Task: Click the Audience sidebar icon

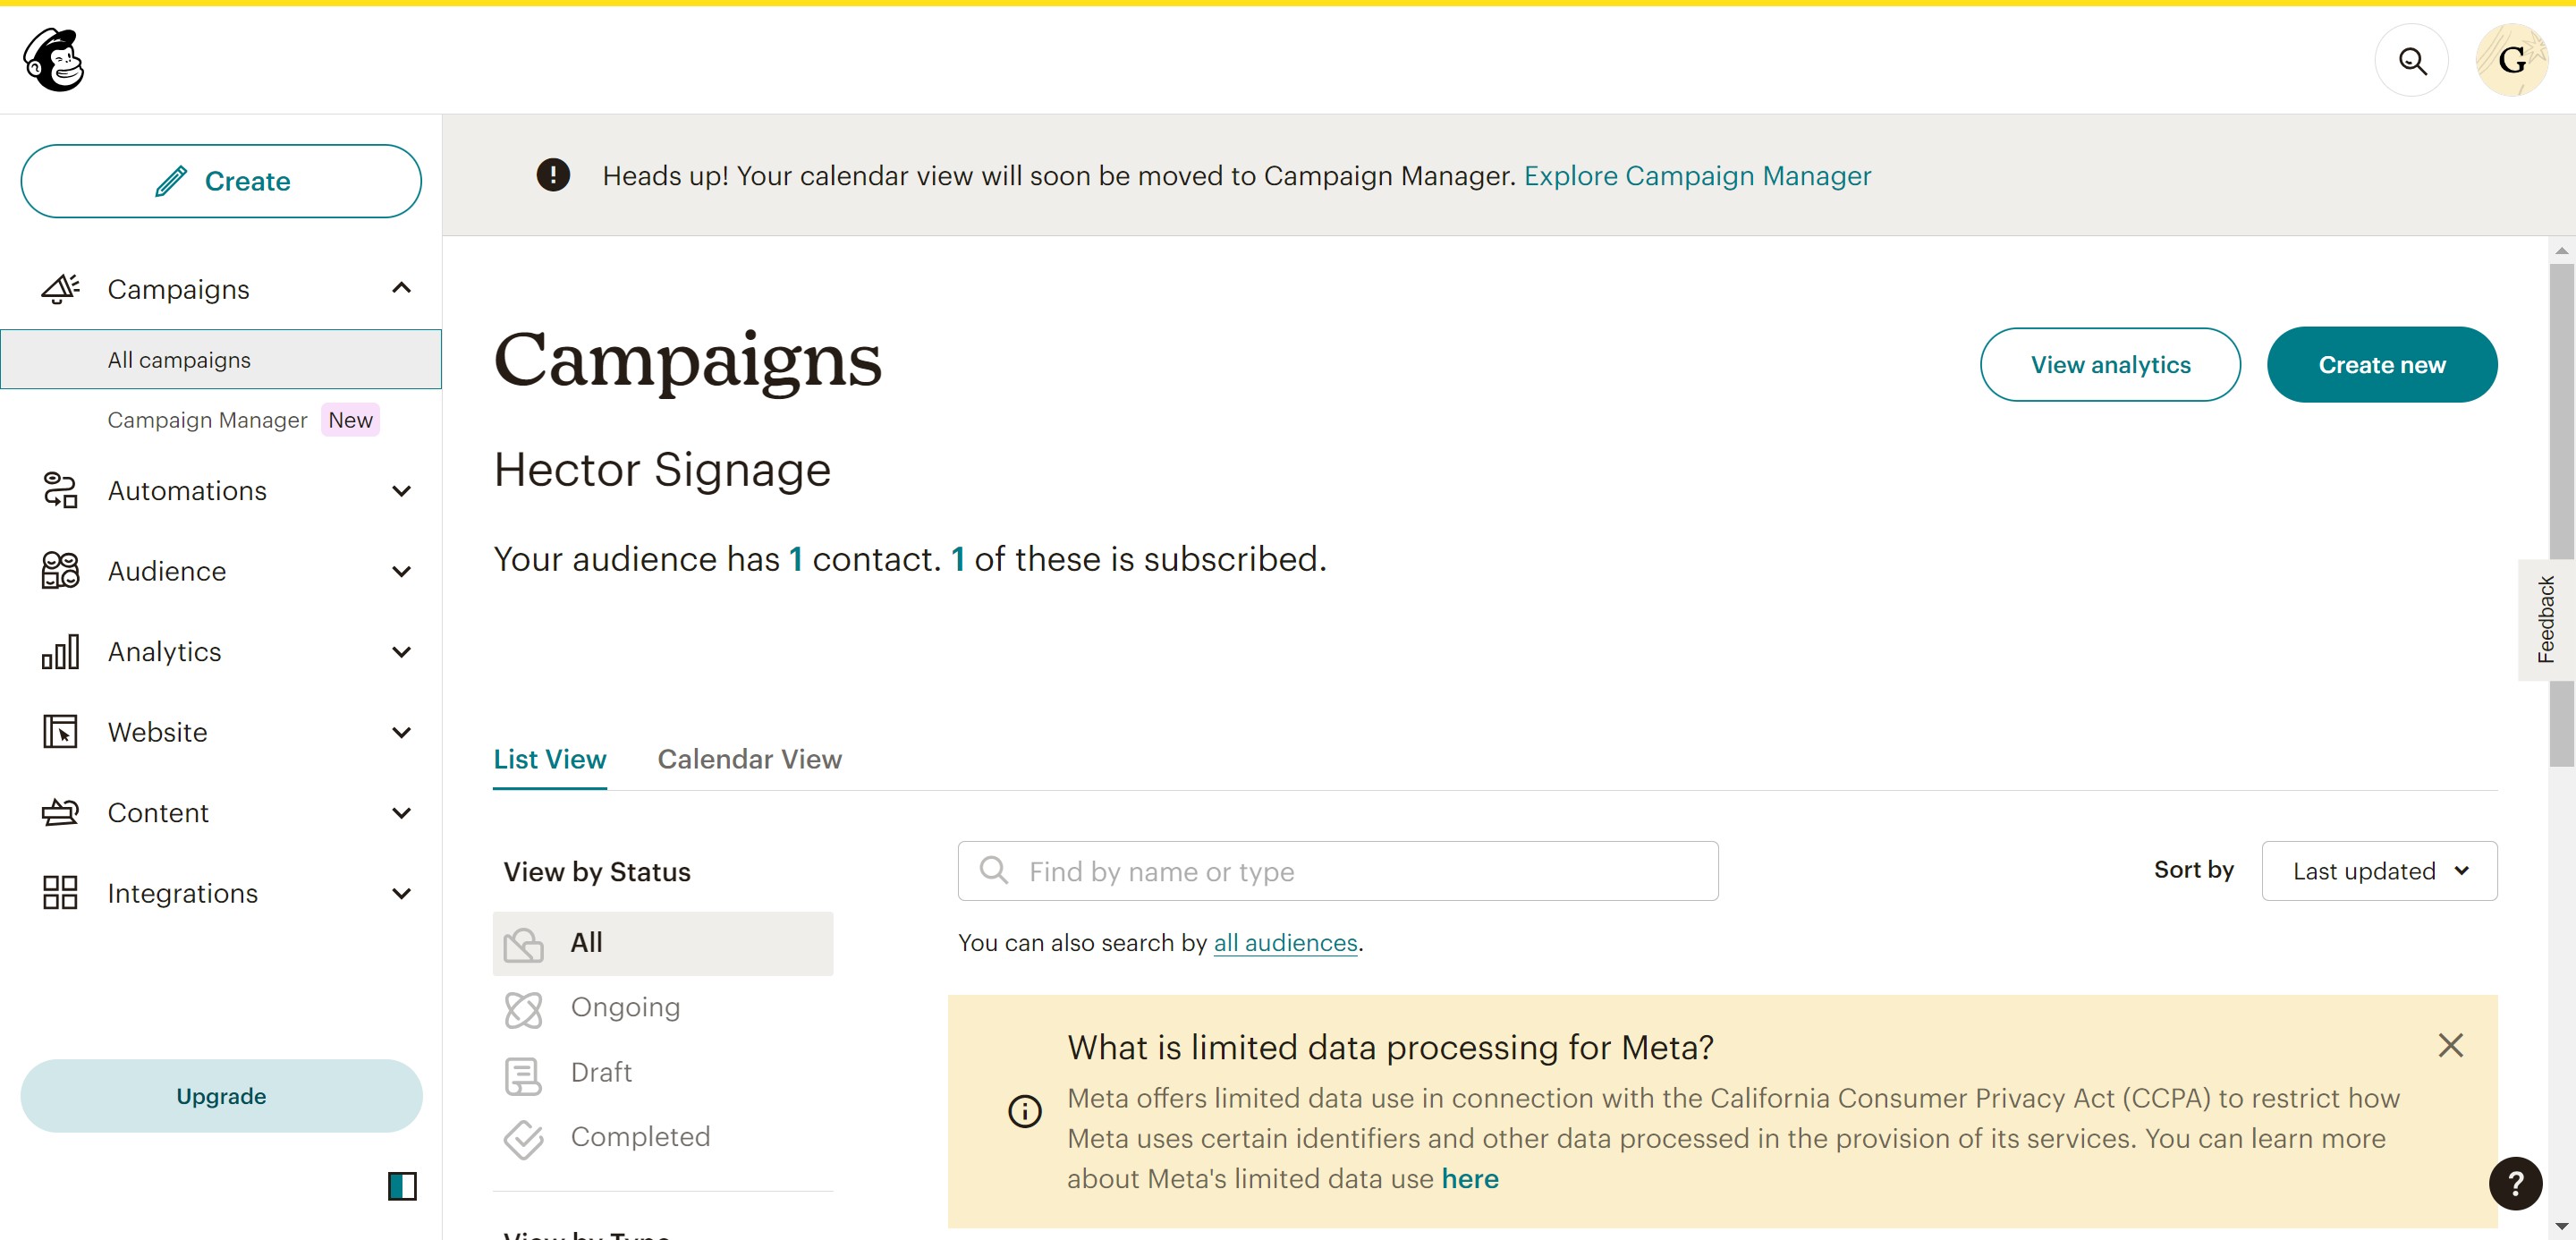Action: 60,571
